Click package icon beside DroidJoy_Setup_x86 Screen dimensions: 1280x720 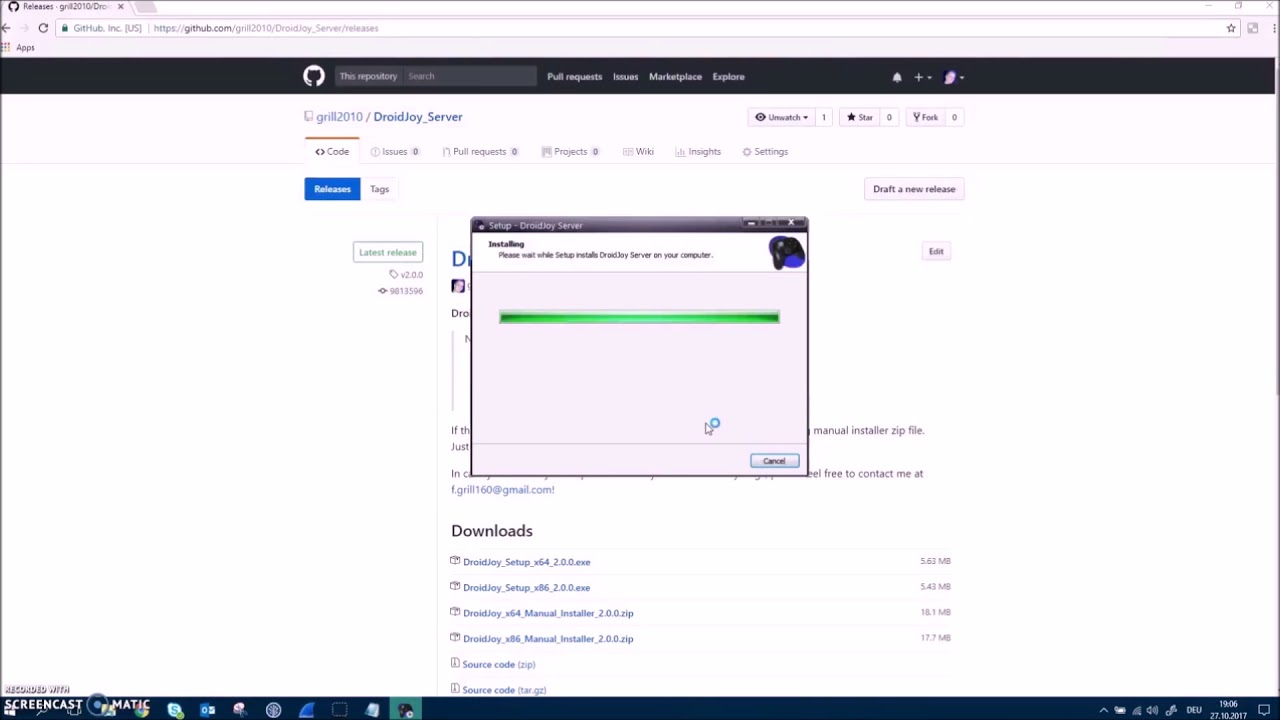455,587
